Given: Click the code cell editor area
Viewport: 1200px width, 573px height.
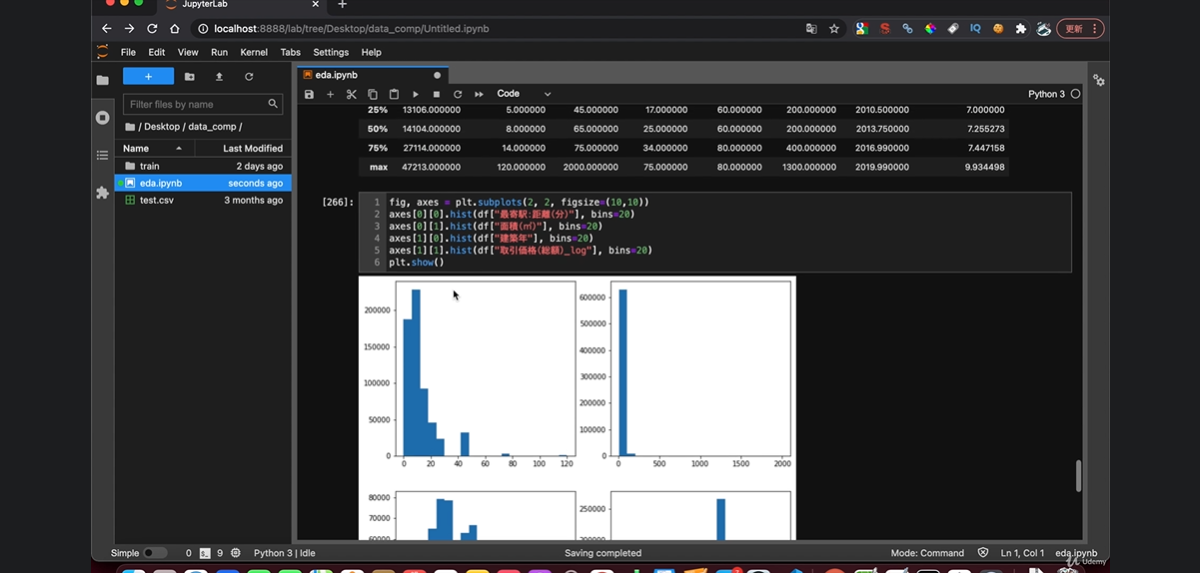Looking at the screenshot, I should (715, 232).
